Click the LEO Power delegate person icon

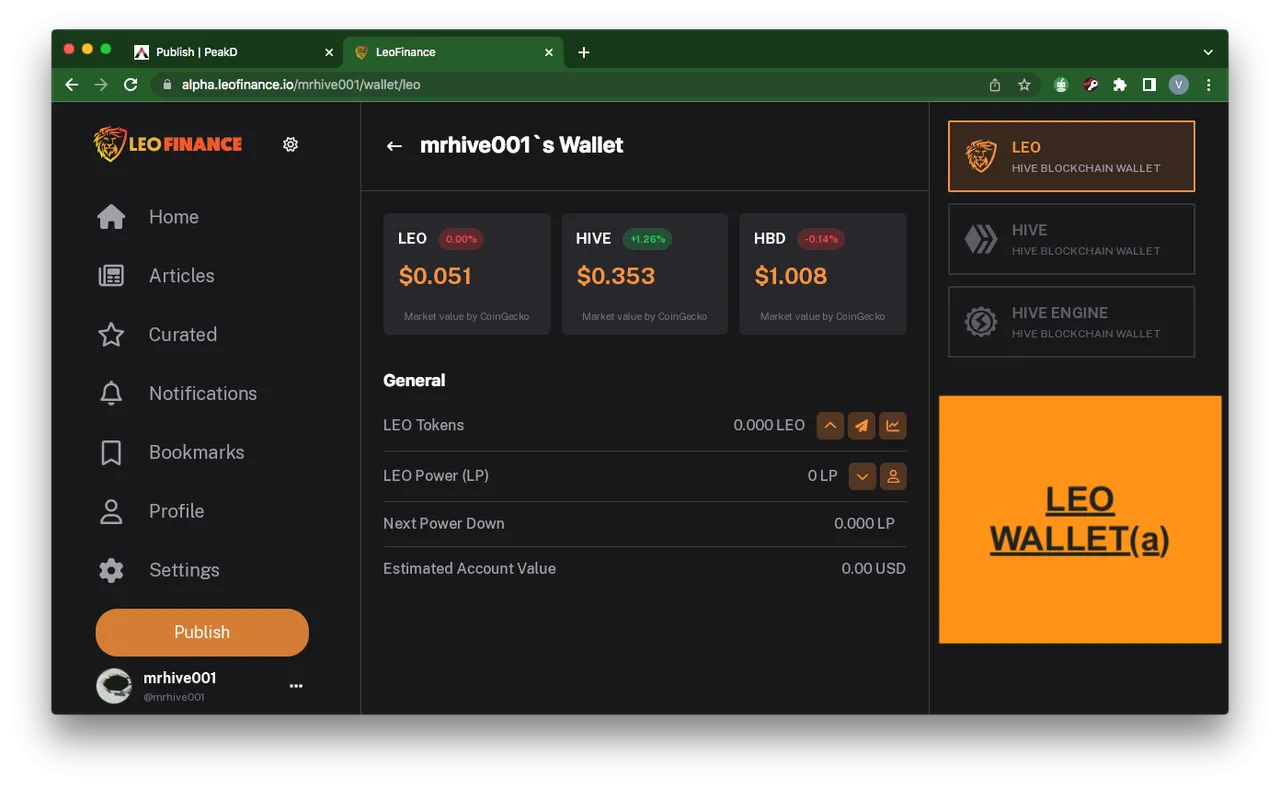click(893, 476)
